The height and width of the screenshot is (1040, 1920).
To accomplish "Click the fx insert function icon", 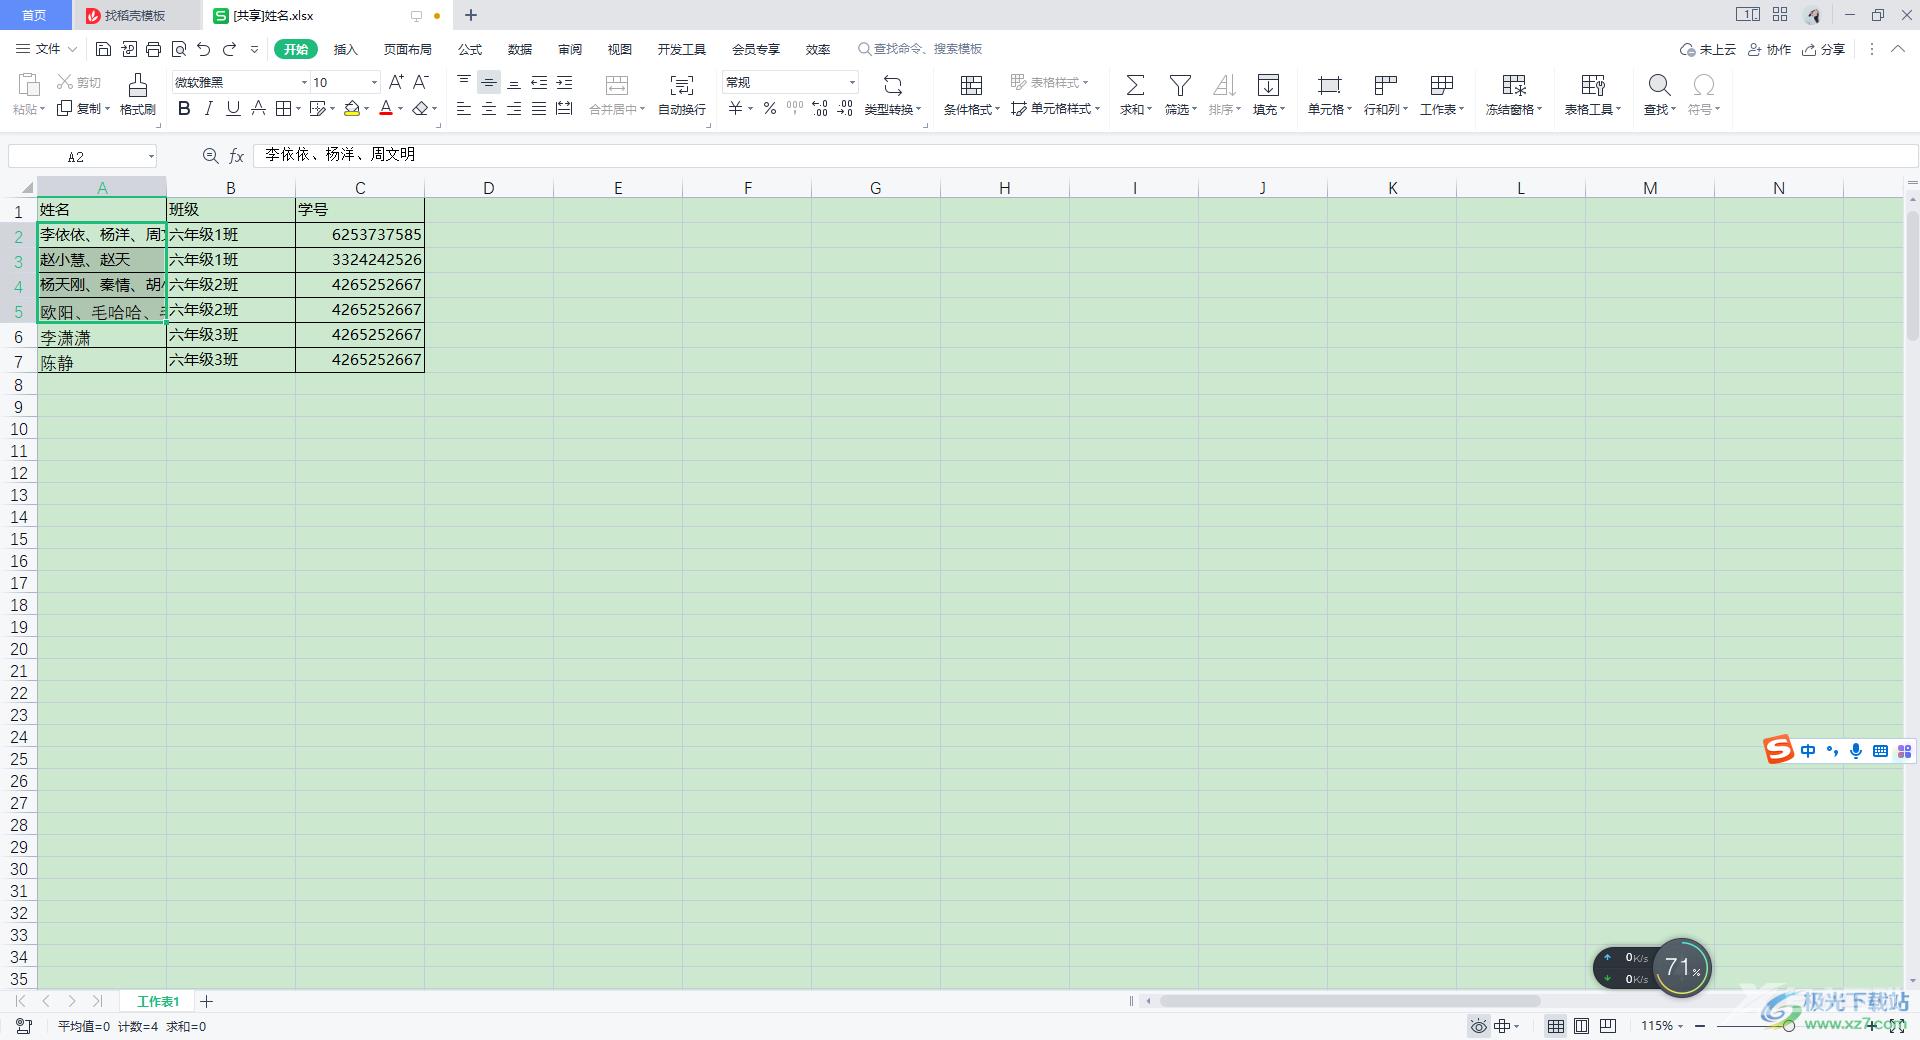I will 237,156.
